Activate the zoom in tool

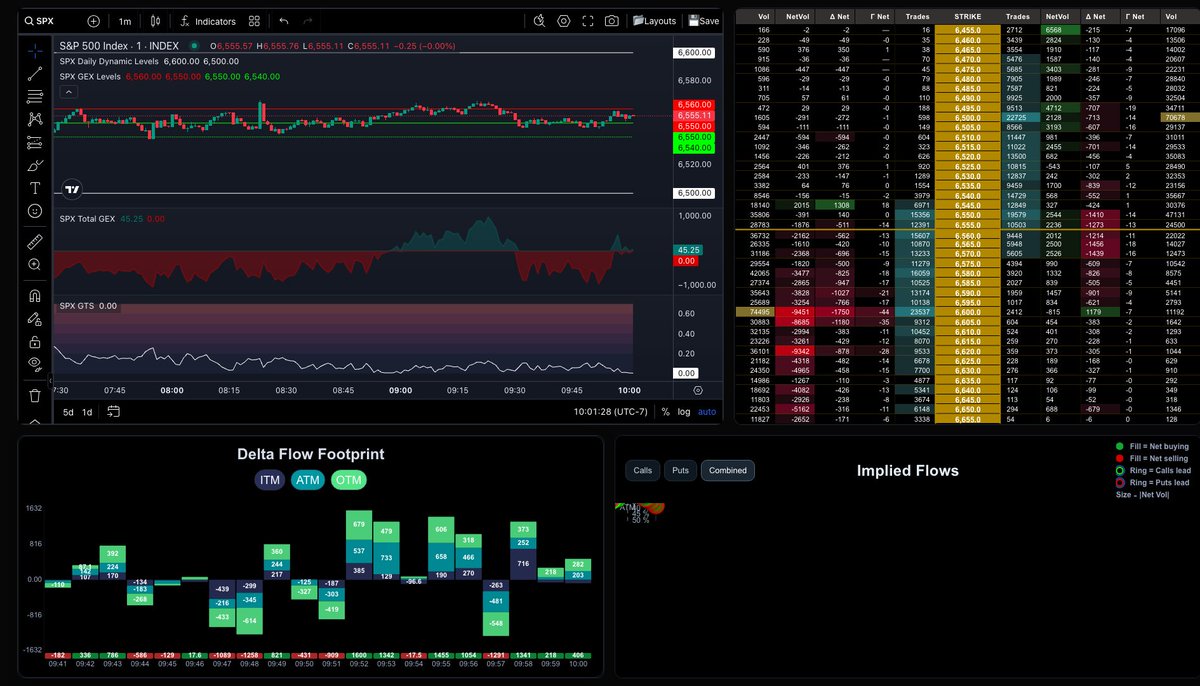pyautogui.click(x=35, y=264)
